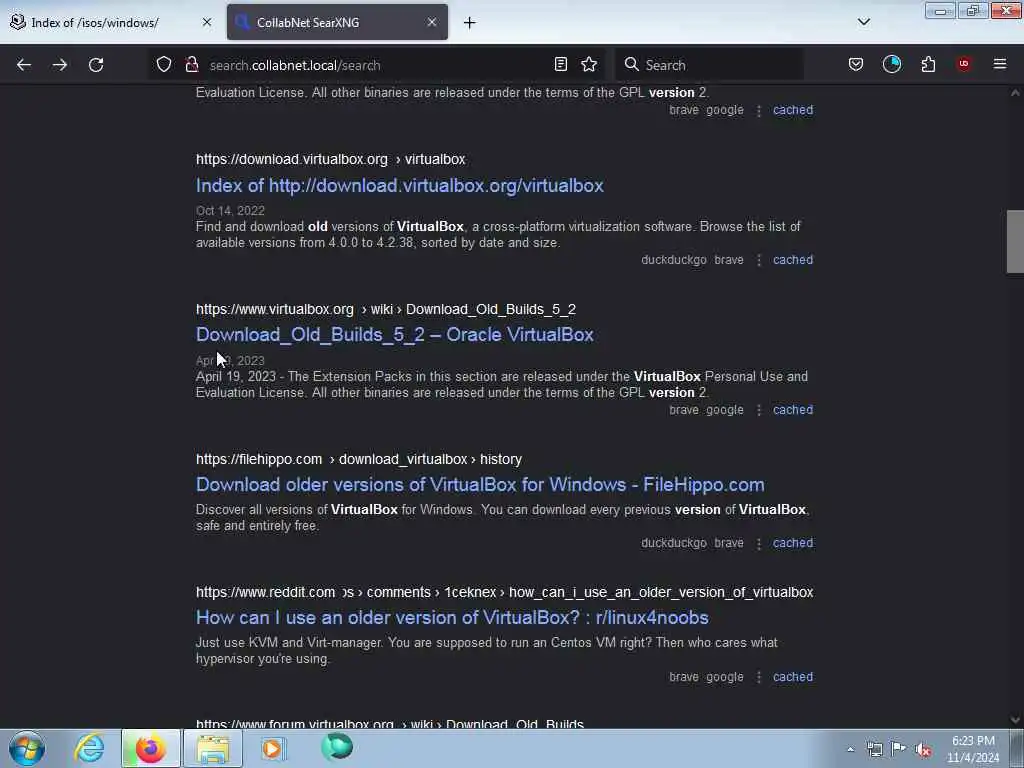Image resolution: width=1024 pixels, height=768 pixels.
Task: Open cached link for reddit result
Action: [x=793, y=677]
